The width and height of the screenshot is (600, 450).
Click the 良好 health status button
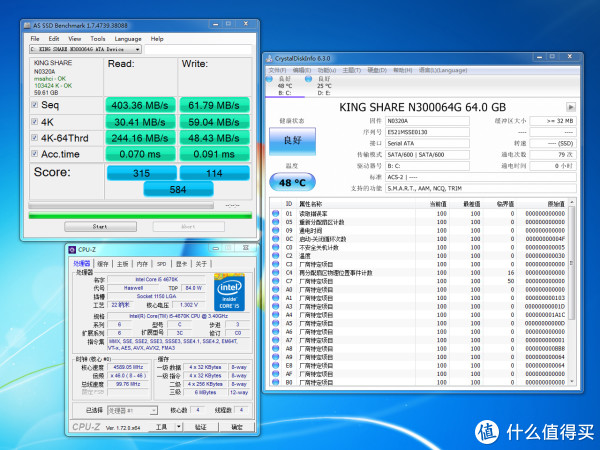click(x=292, y=140)
